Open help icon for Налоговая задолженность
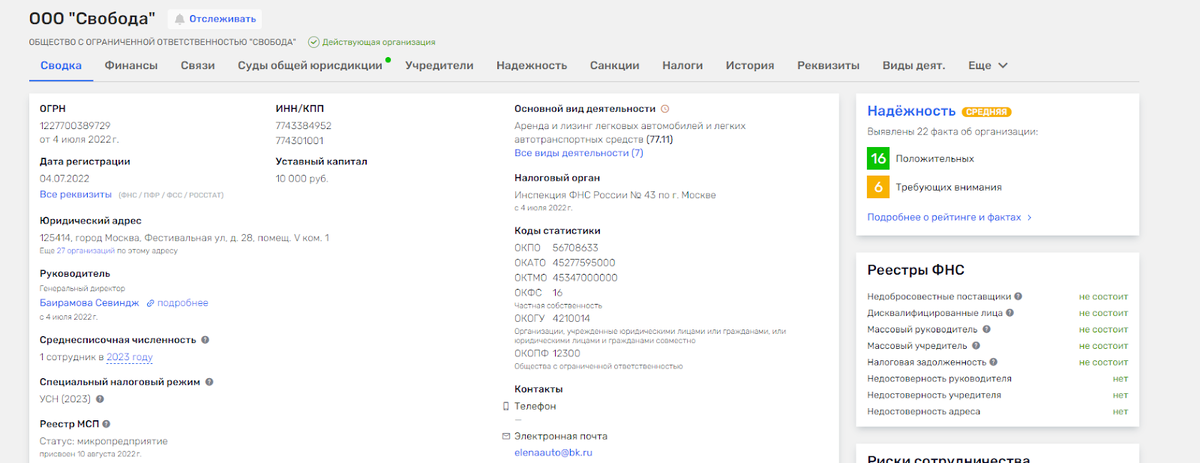 pos(994,362)
